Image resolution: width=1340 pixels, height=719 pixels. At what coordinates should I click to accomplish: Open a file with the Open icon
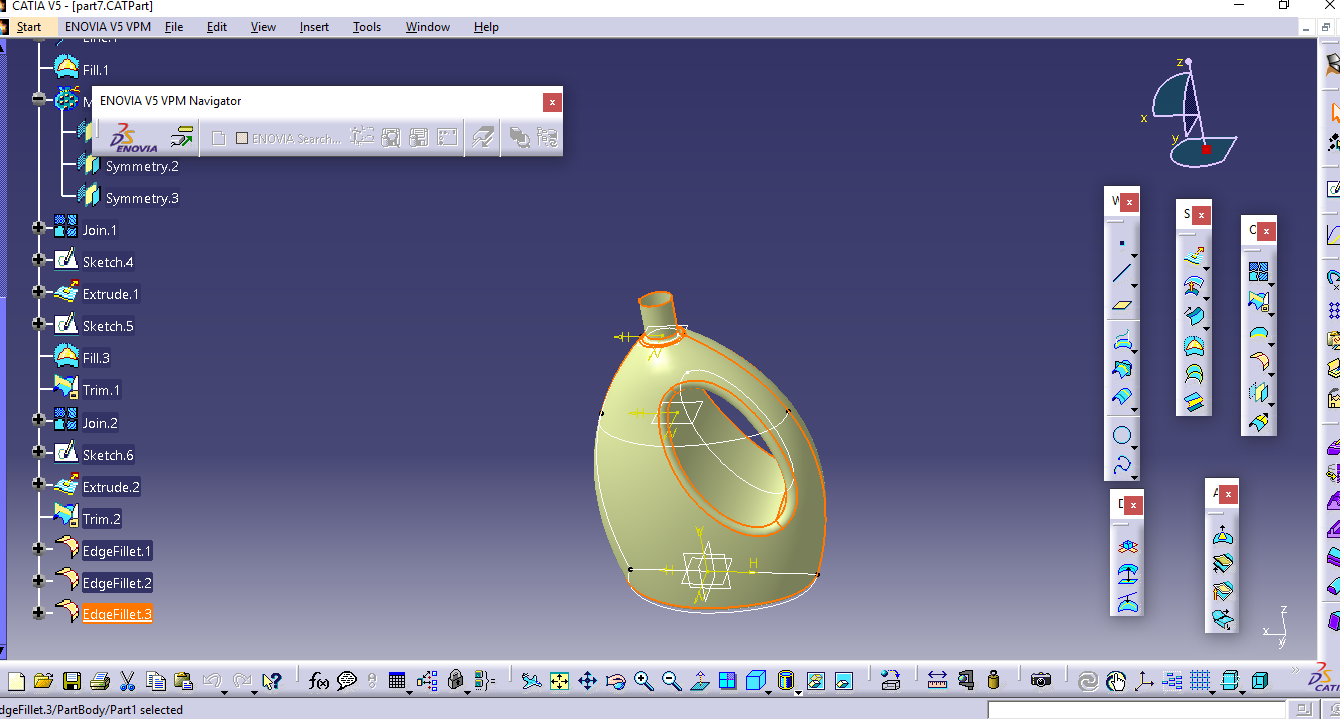pyautogui.click(x=43, y=681)
